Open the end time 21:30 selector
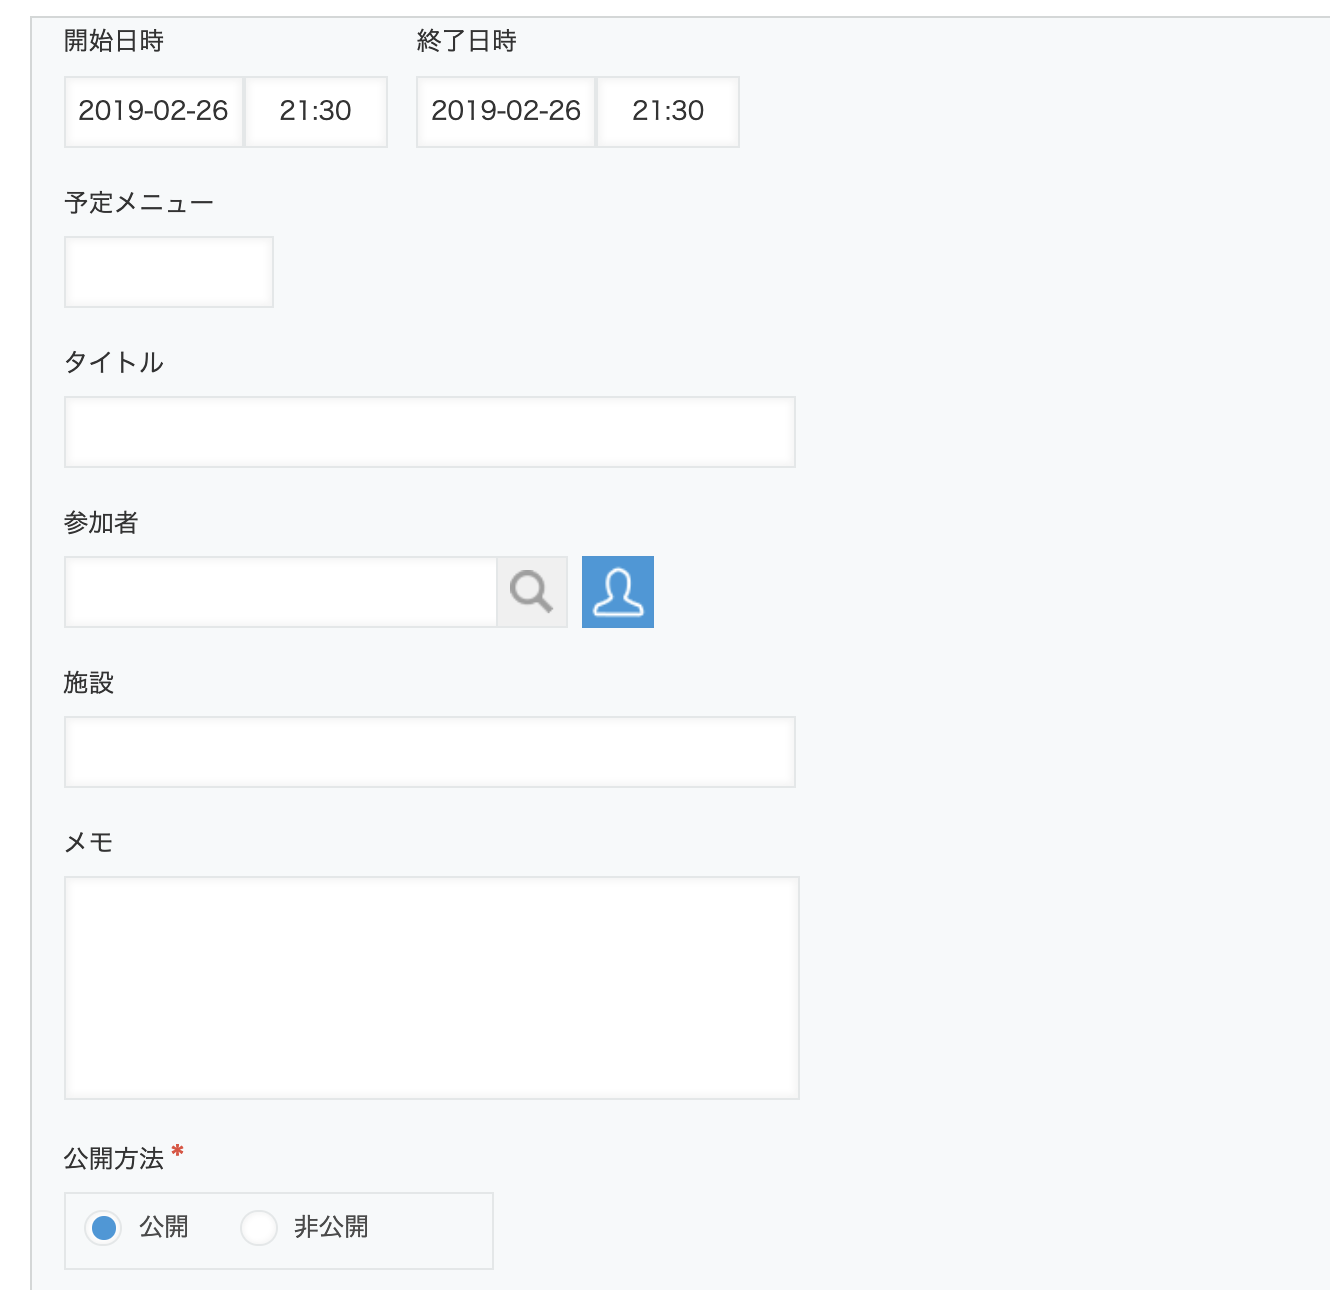 [x=668, y=112]
